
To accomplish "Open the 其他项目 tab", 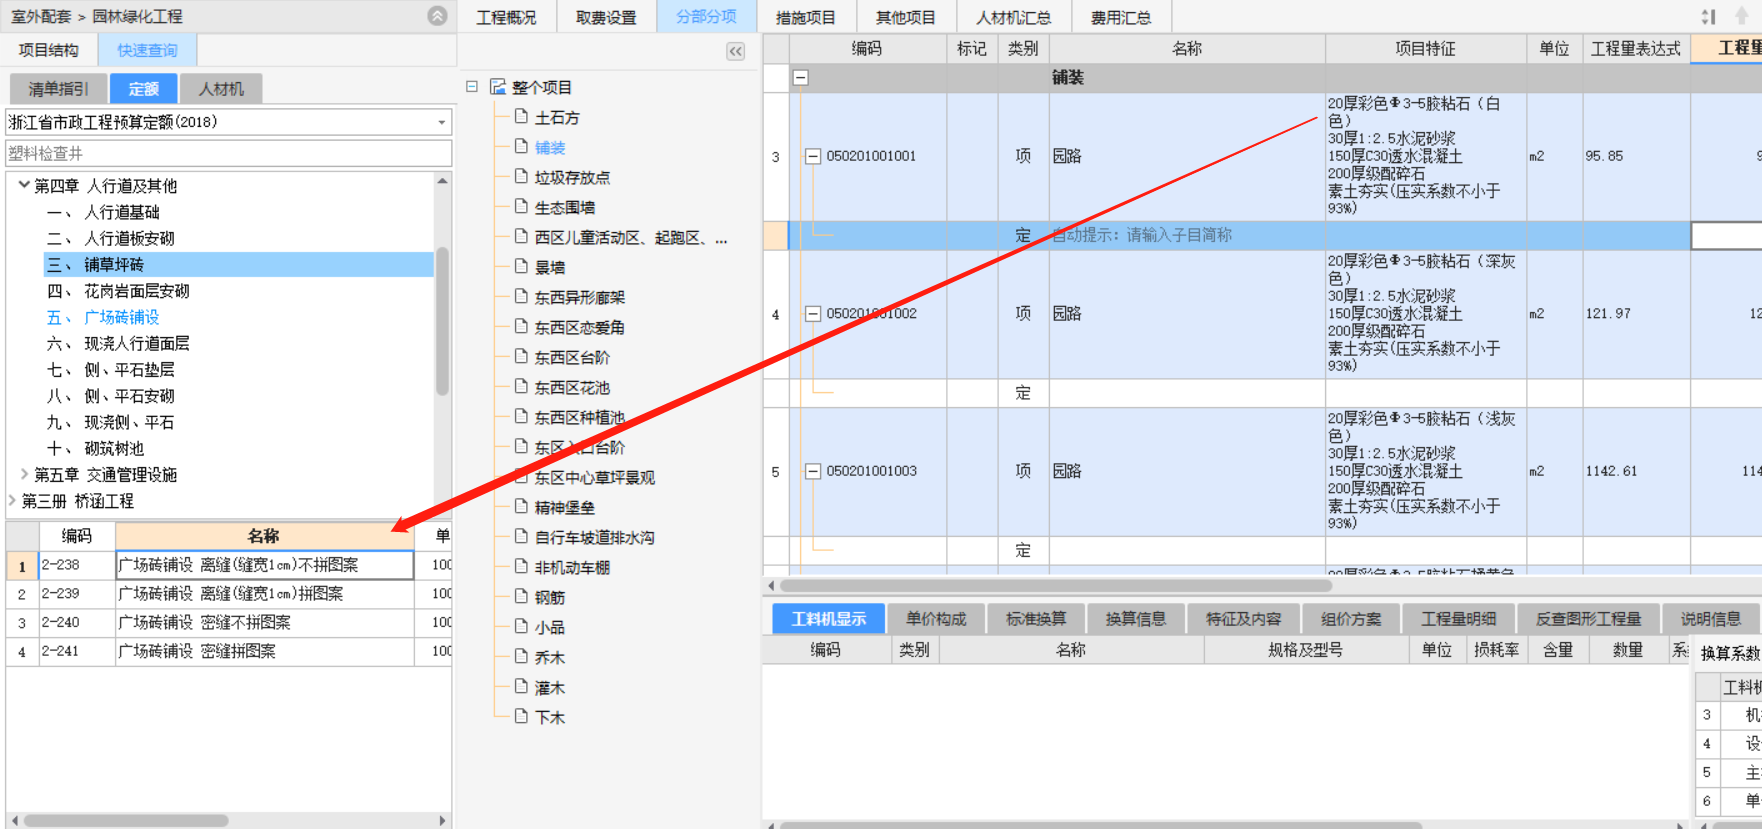I will [x=906, y=17].
